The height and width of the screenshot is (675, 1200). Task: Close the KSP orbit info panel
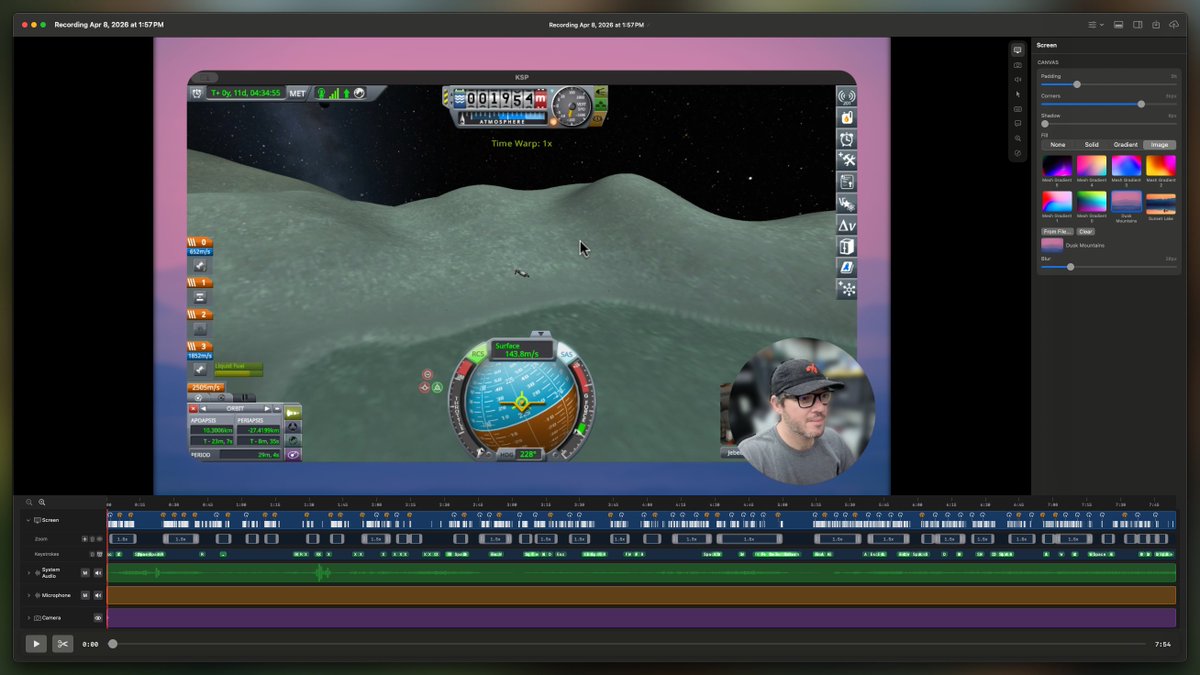pyautogui.click(x=193, y=409)
